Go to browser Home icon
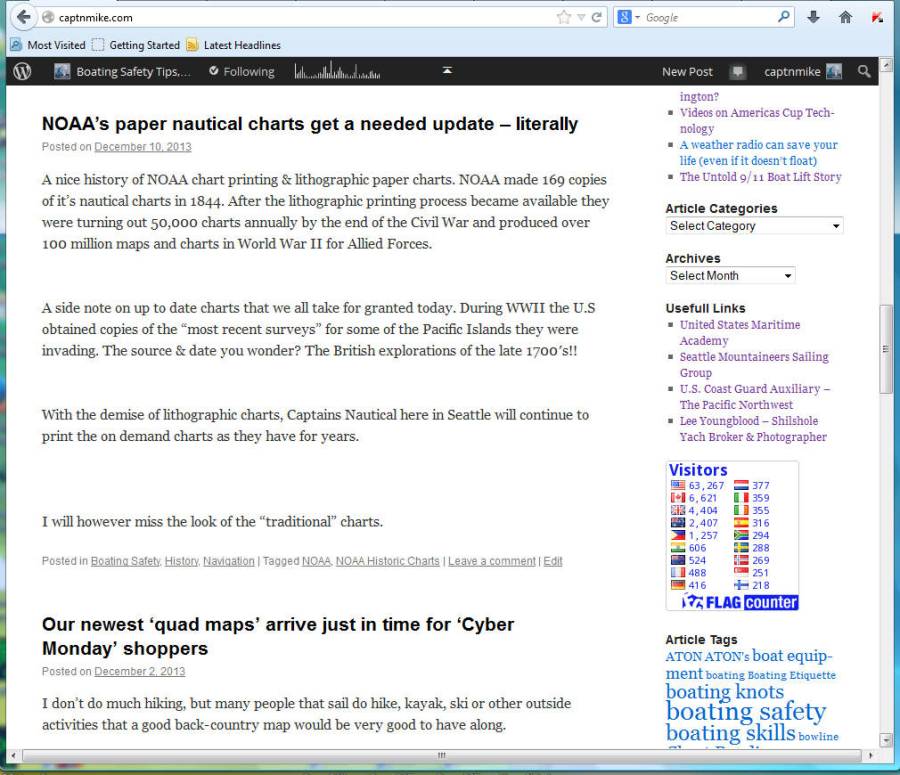This screenshot has width=900, height=775. click(845, 17)
